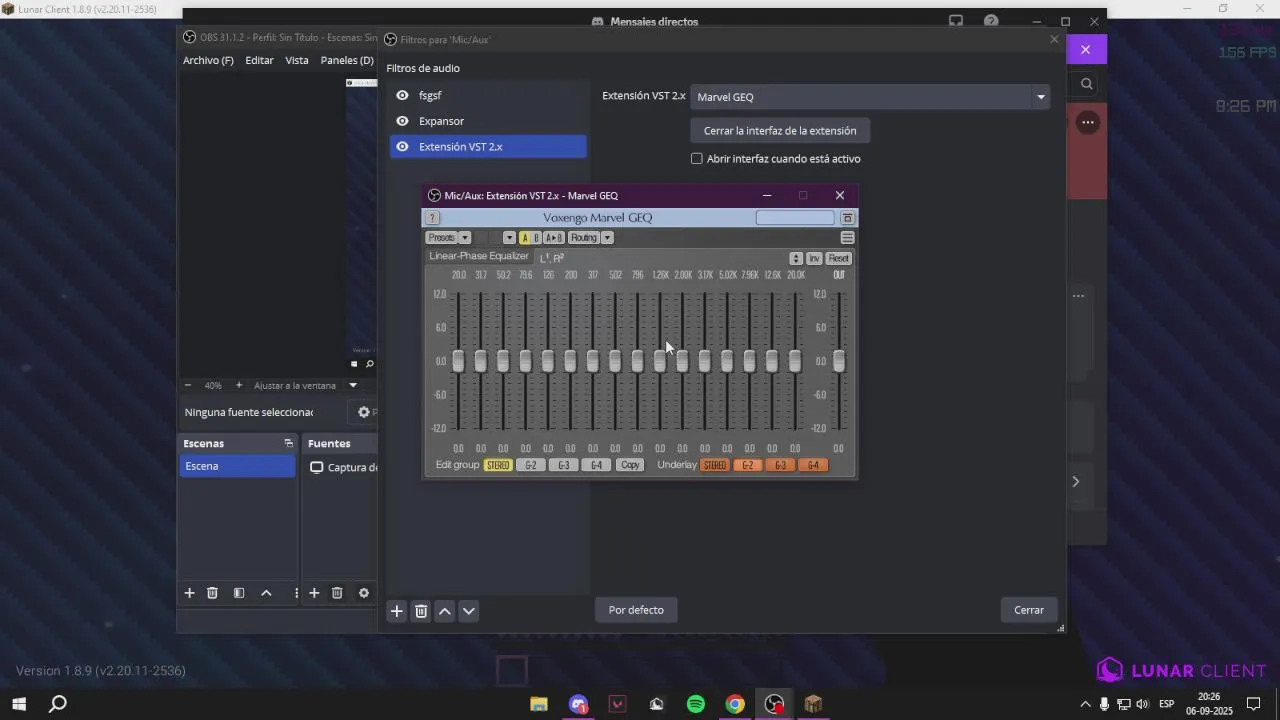Click the search icon in background window

pos(1087,84)
